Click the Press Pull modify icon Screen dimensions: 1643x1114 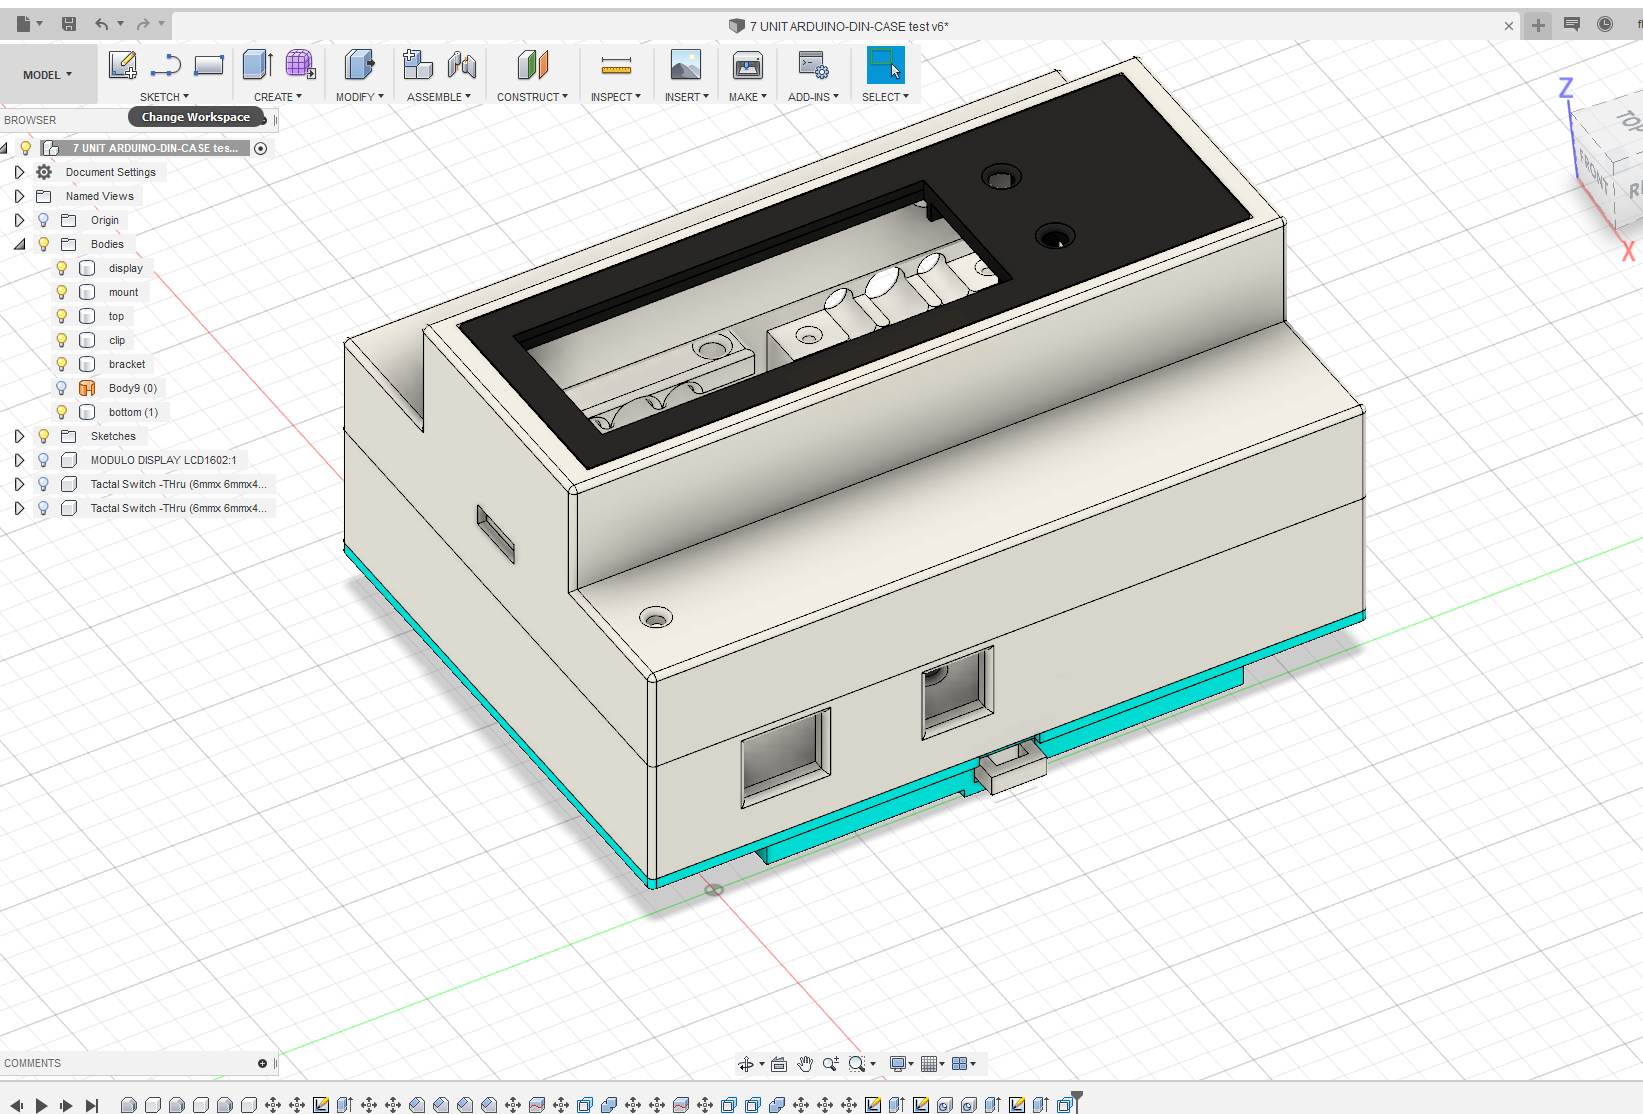[x=359, y=65]
